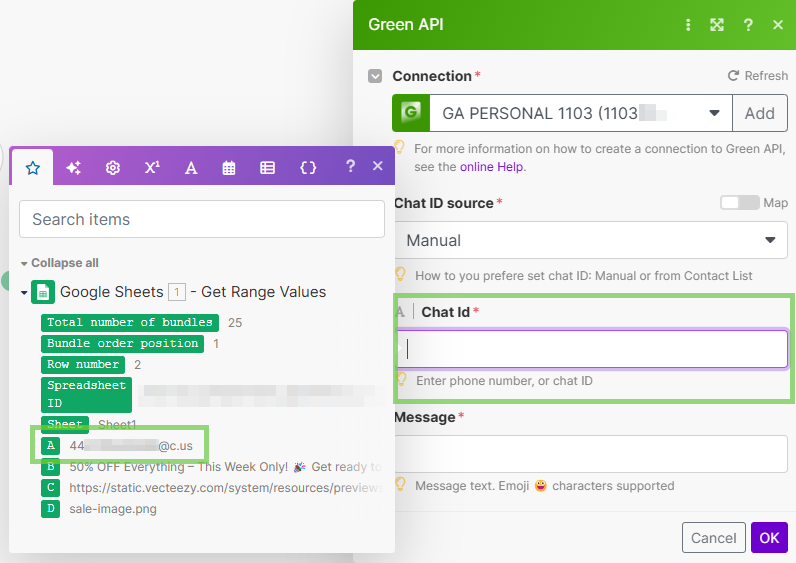Image resolution: width=796 pixels, height=563 pixels.
Task: Open the custom variables braces tab
Action: [x=308, y=168]
